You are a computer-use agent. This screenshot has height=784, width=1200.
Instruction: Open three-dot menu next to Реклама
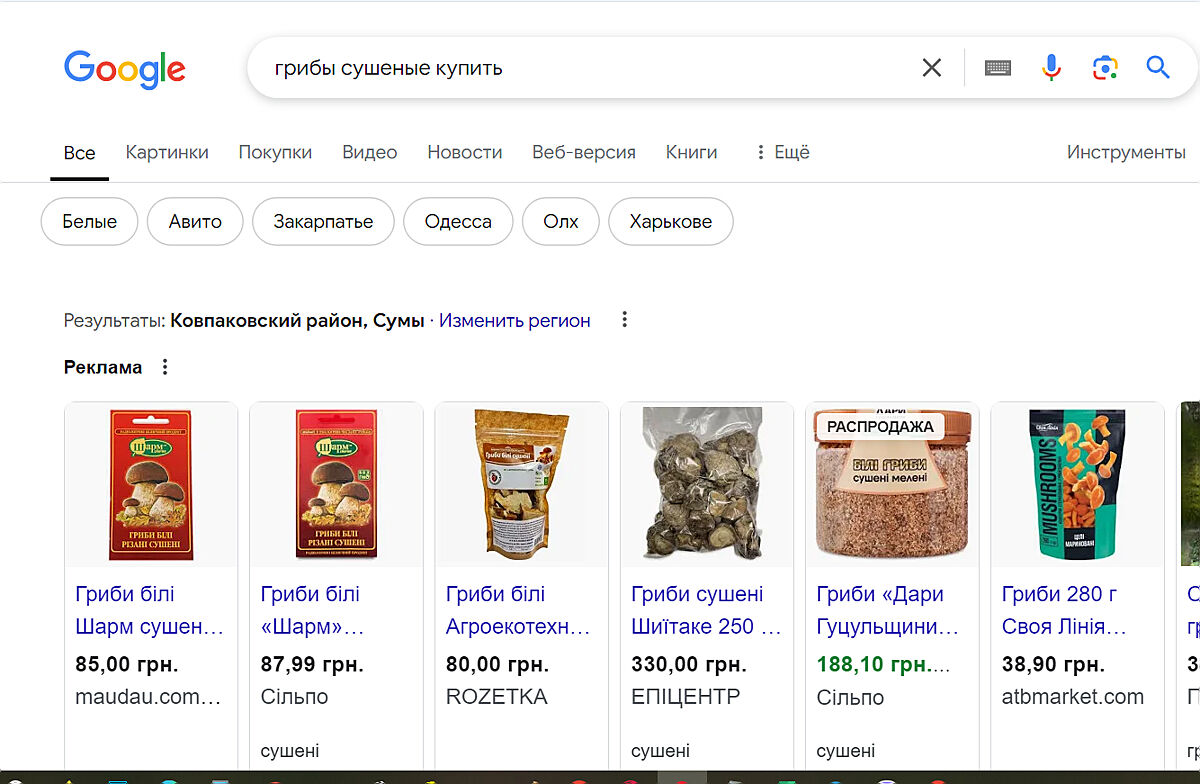(x=166, y=367)
